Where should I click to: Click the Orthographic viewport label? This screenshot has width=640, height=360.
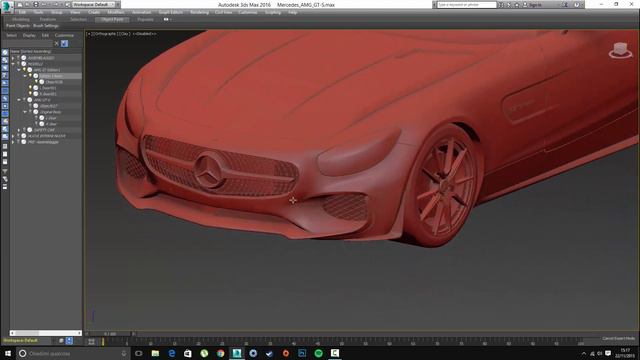click(106, 34)
